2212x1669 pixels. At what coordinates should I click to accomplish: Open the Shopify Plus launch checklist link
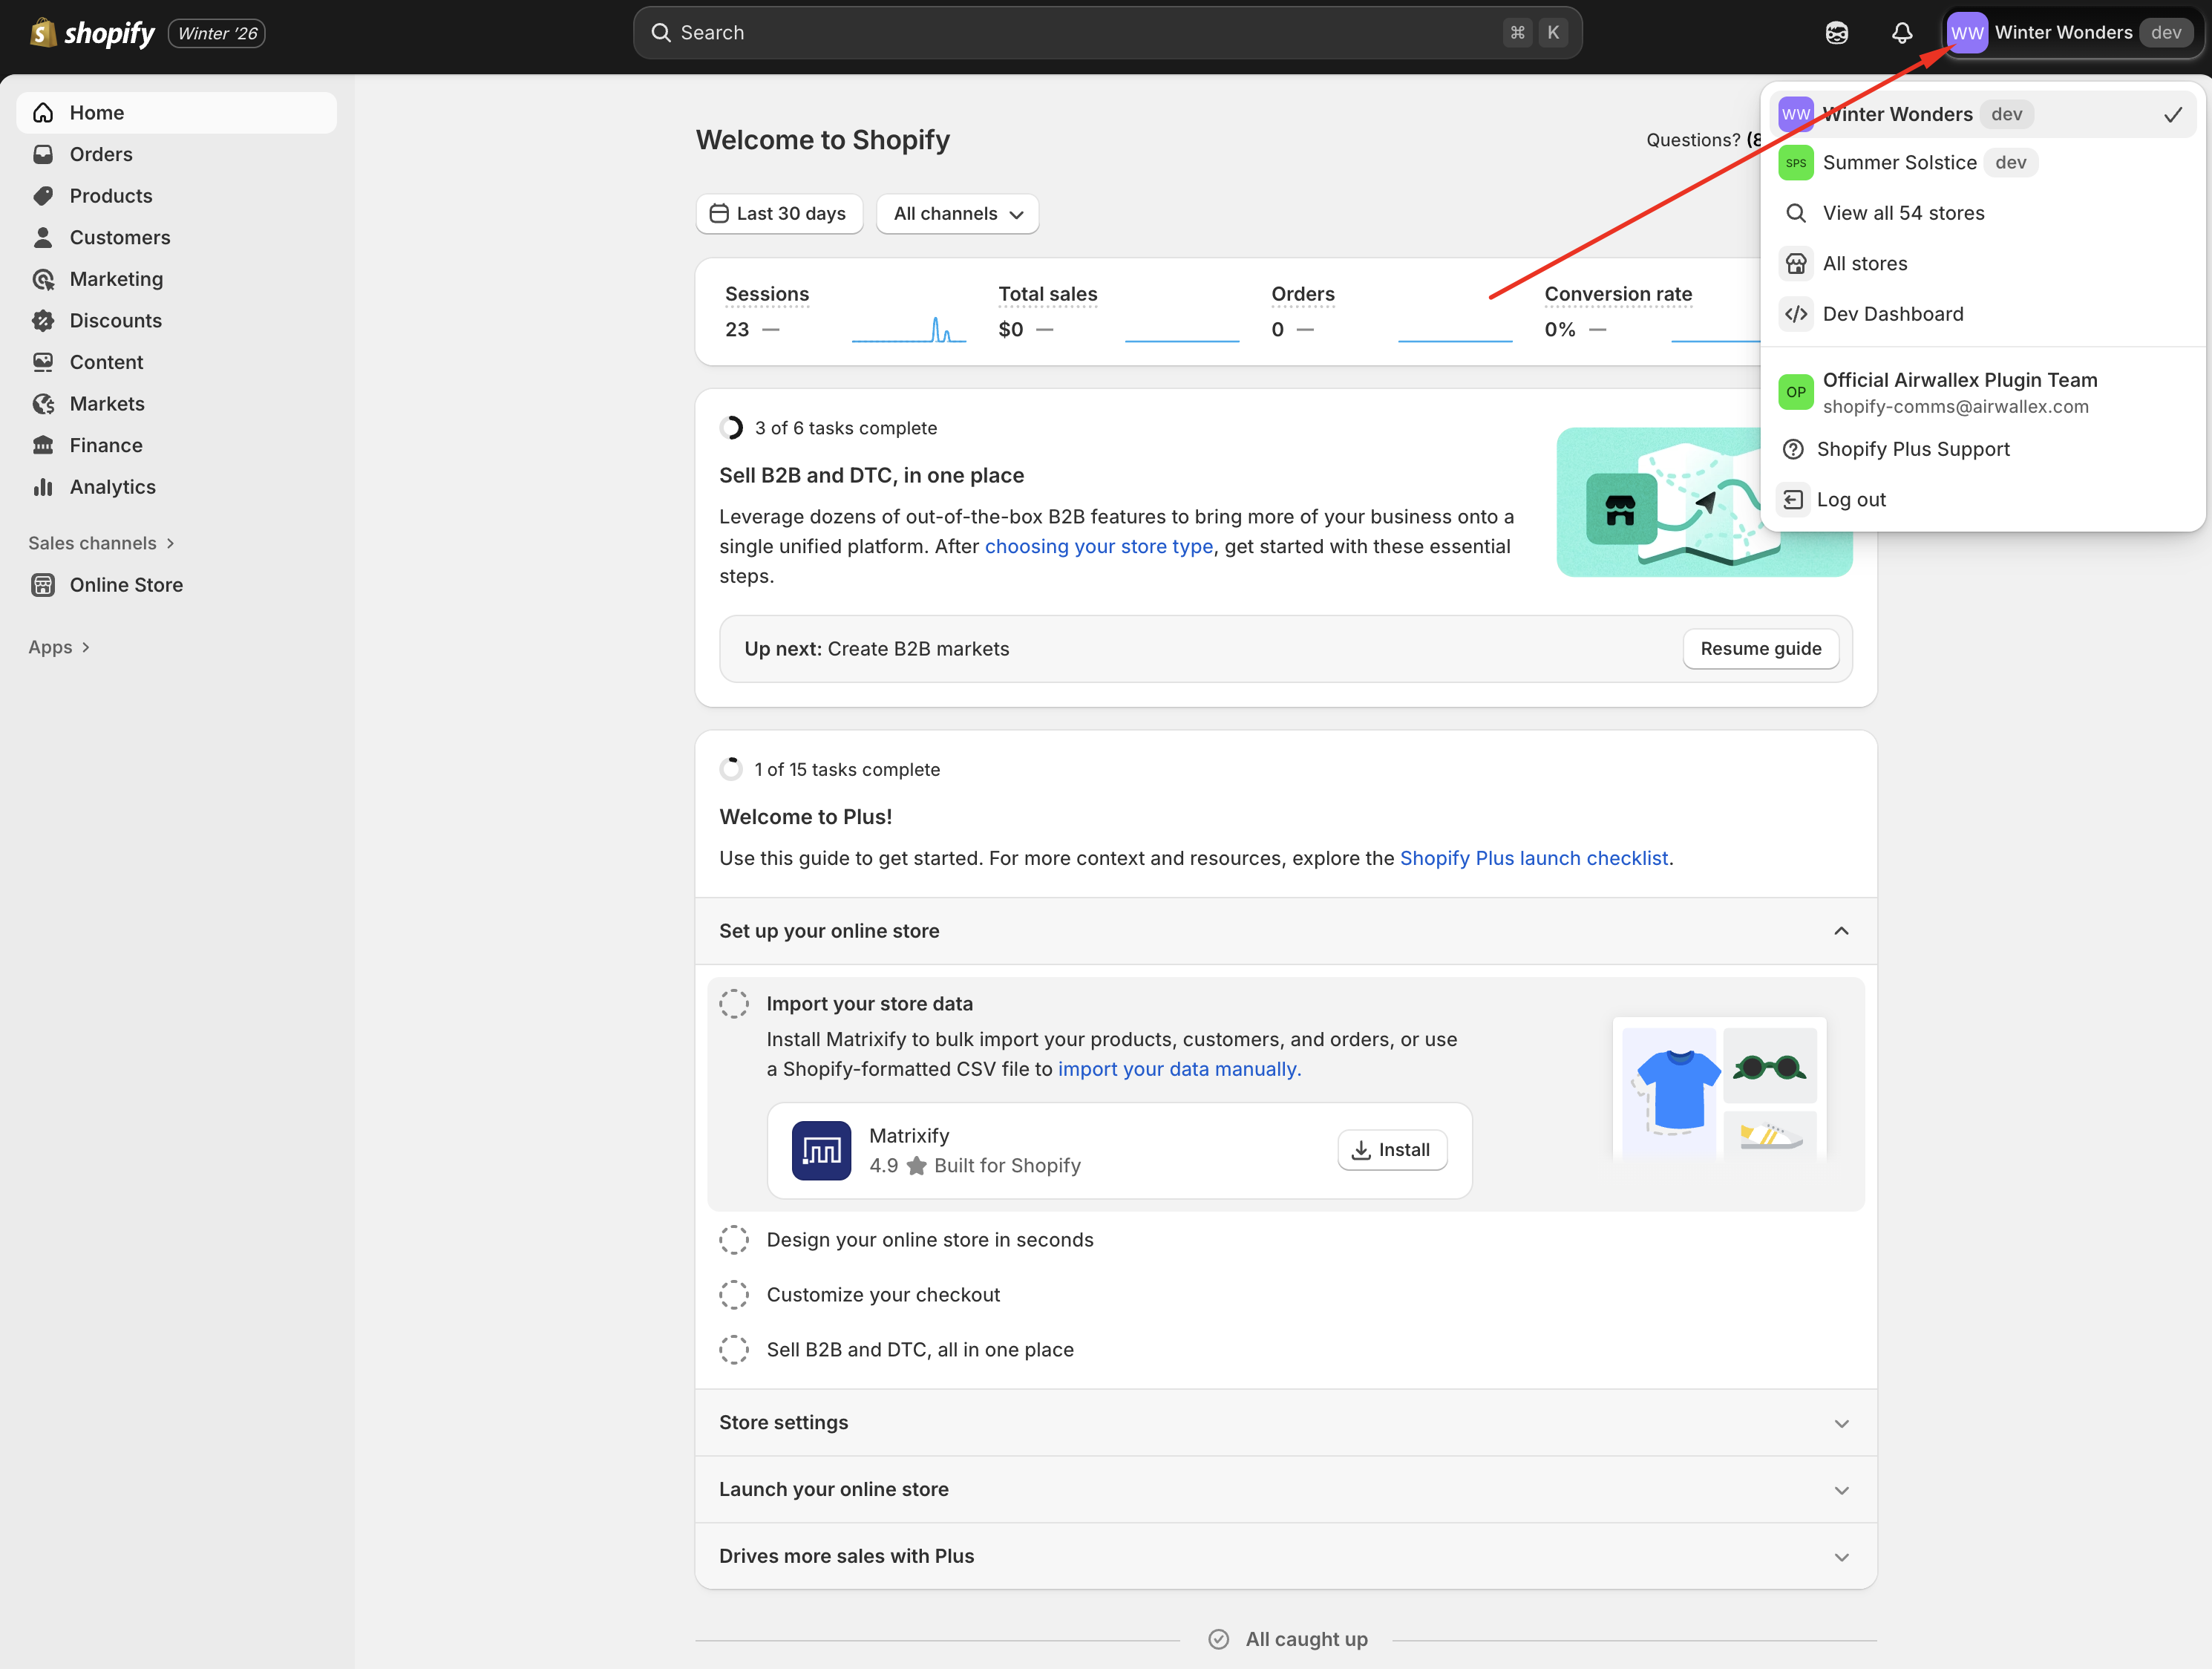pos(1533,858)
